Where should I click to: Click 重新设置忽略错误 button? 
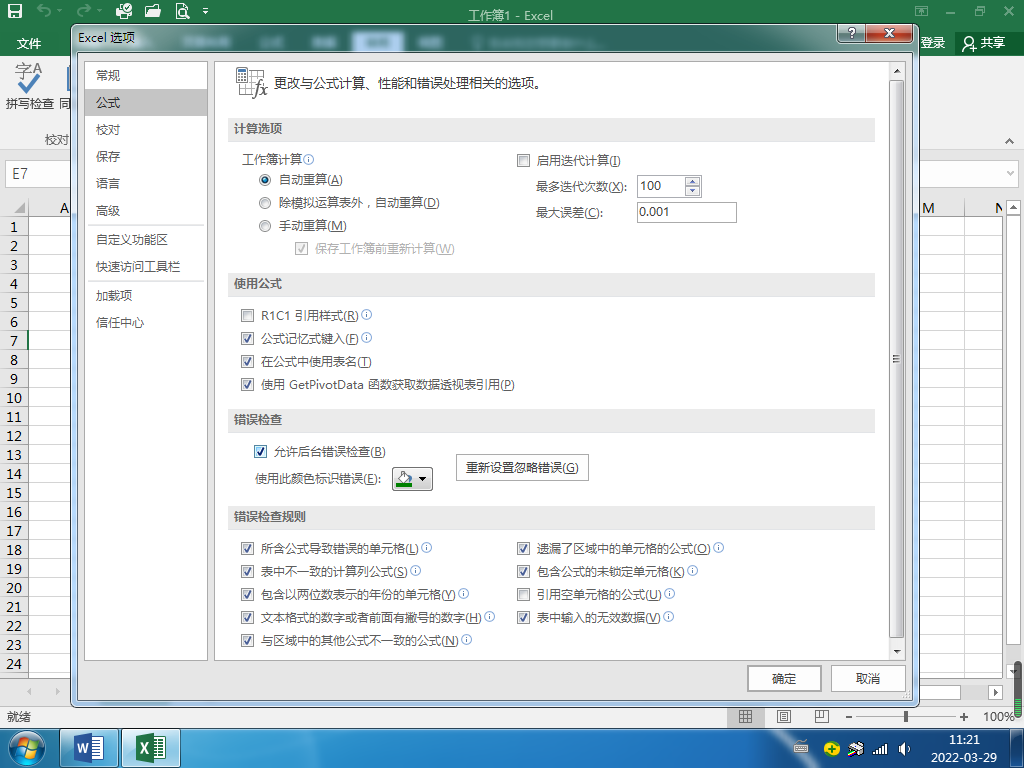coord(522,468)
